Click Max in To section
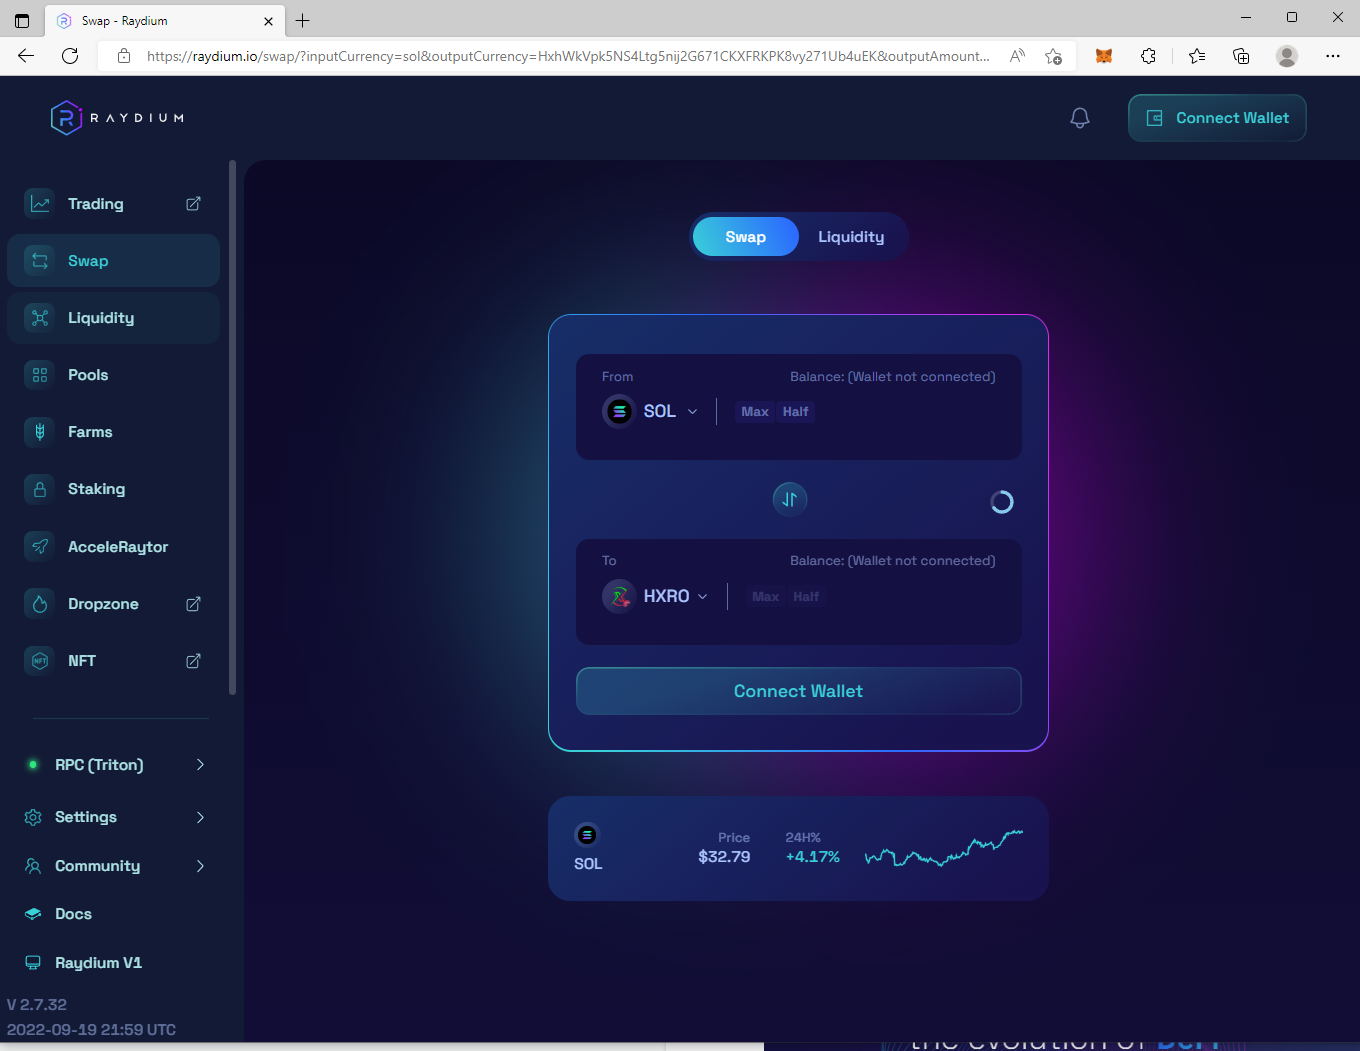The width and height of the screenshot is (1360, 1051). tap(765, 597)
